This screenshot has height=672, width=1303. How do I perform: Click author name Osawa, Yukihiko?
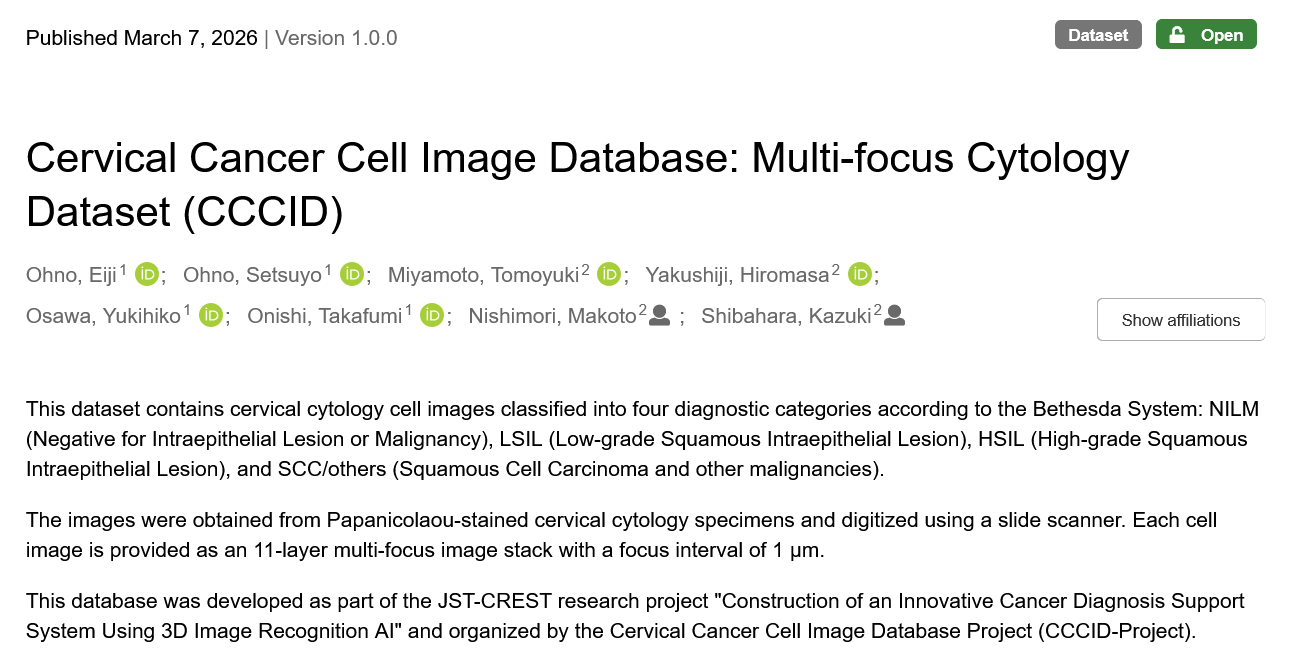click(104, 317)
